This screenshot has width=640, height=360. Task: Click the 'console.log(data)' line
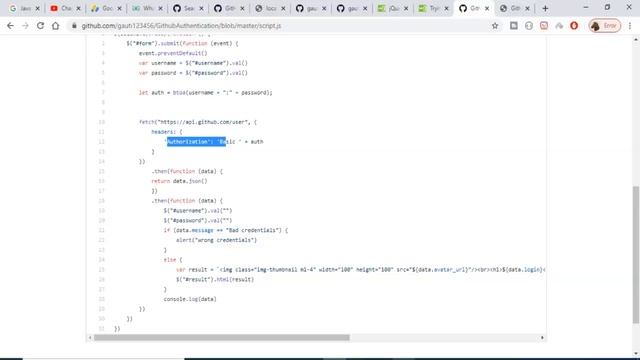coord(190,299)
